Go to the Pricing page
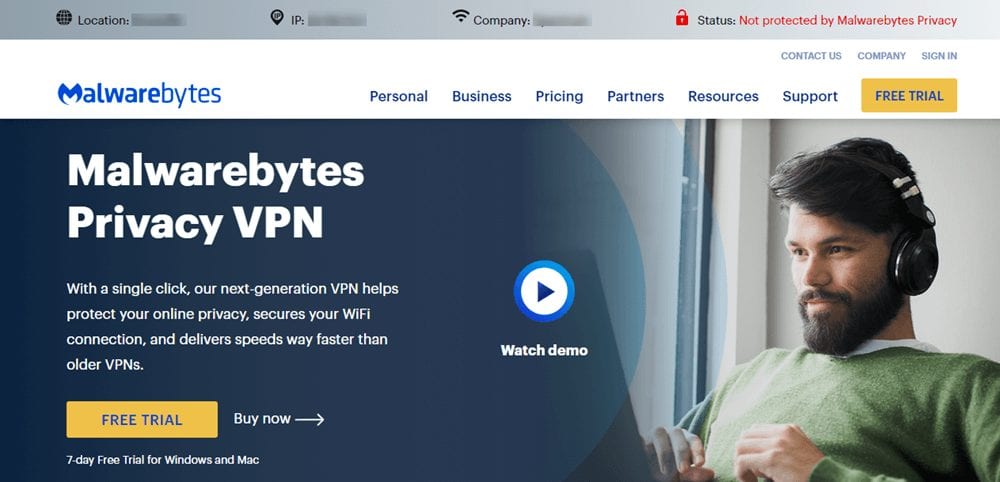Screen dimensions: 1000x482 559,96
